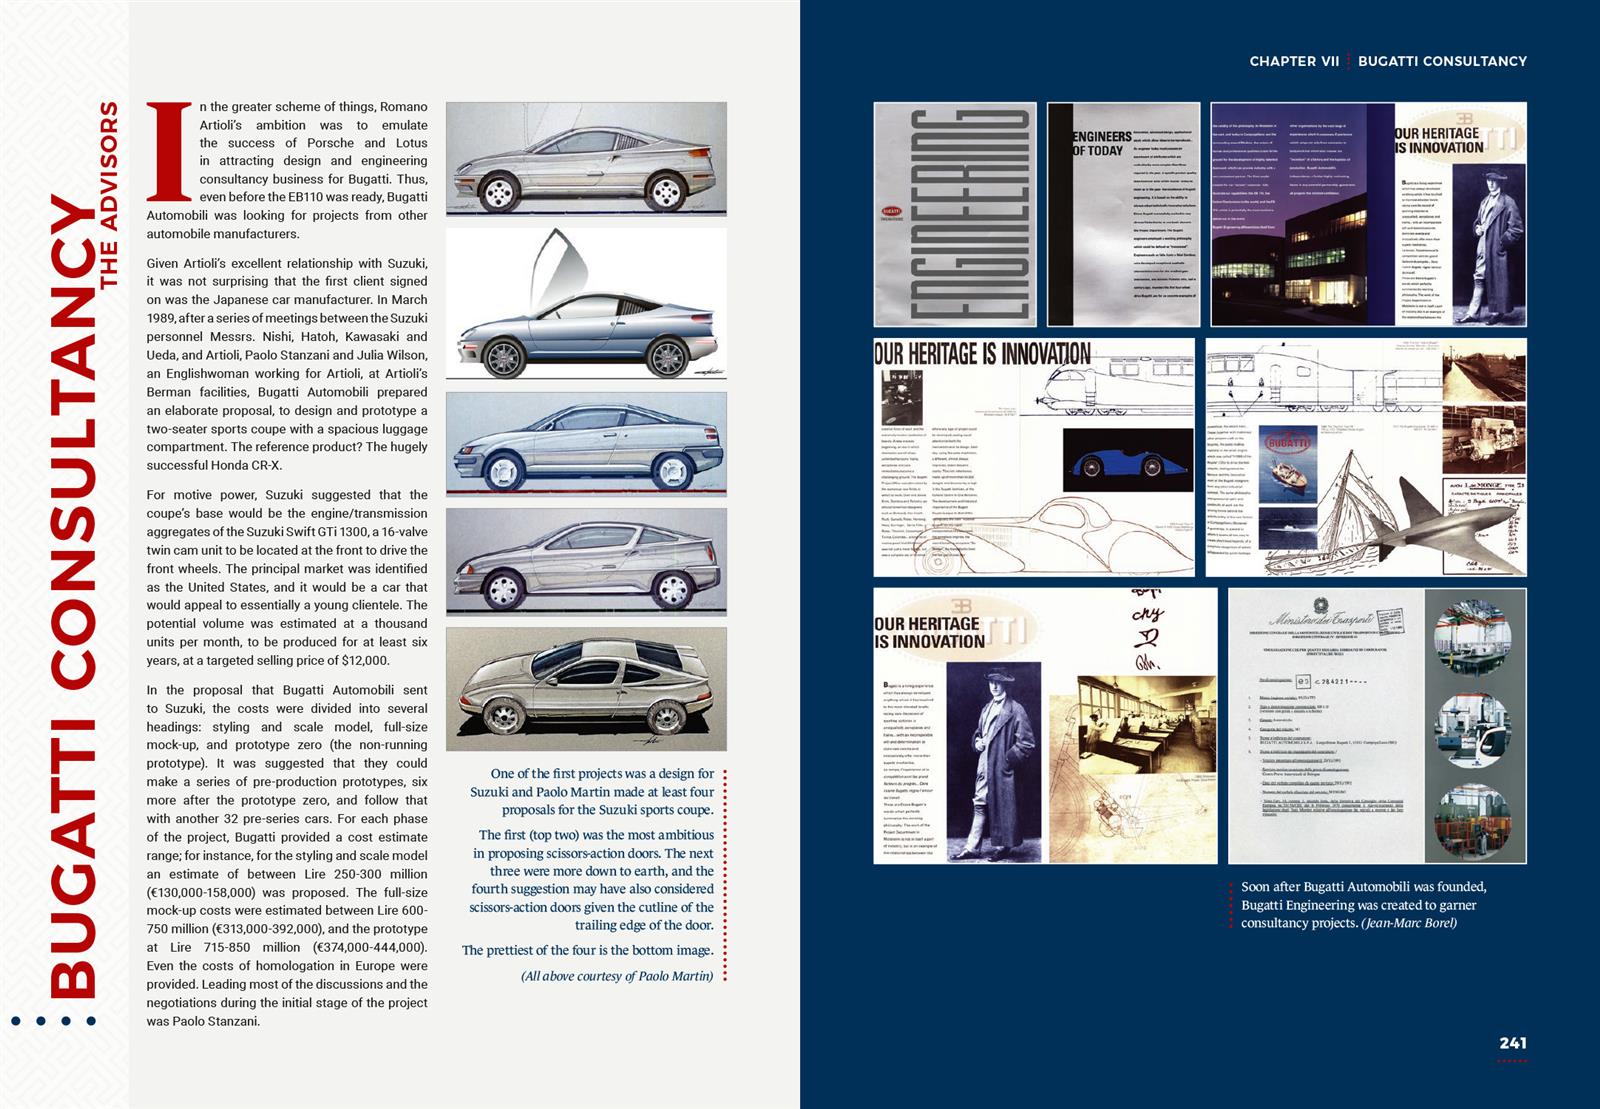Click the paragraph starting 'For motive power'
Image resolution: width=1600 pixels, height=1109 pixels.
pos(287,577)
